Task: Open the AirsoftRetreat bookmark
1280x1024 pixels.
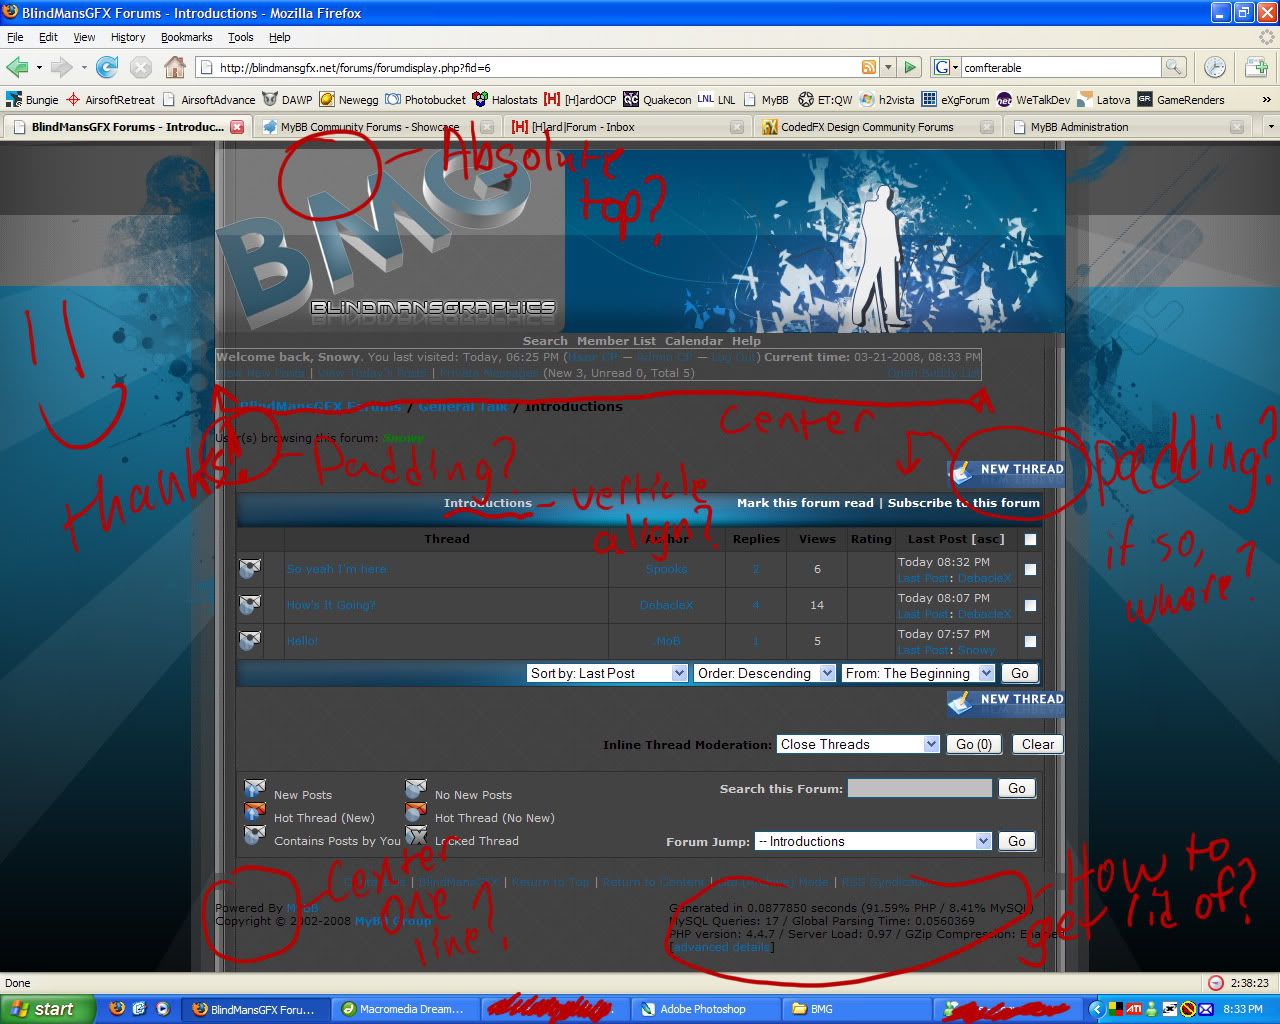Action: [x=111, y=100]
